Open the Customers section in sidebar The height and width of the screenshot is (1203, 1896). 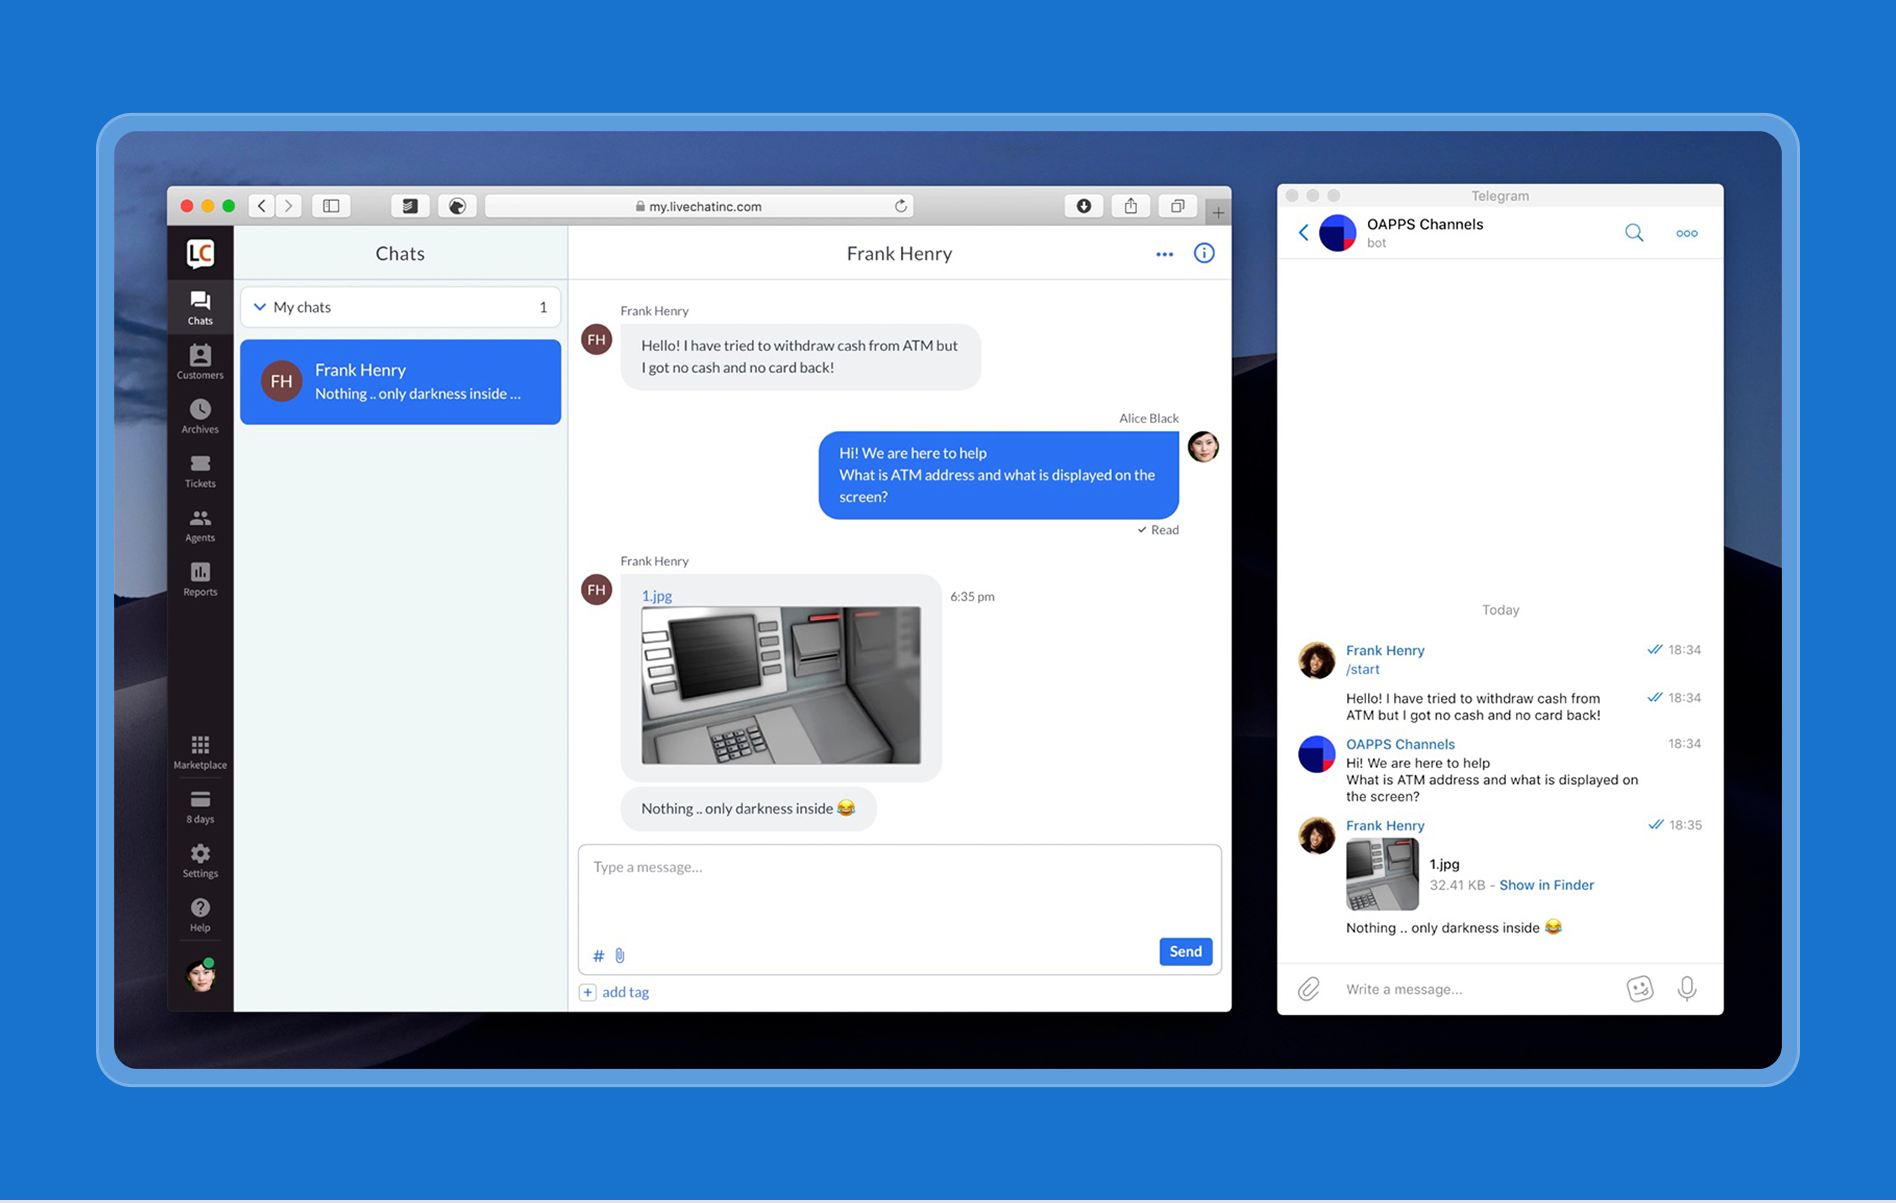click(200, 362)
